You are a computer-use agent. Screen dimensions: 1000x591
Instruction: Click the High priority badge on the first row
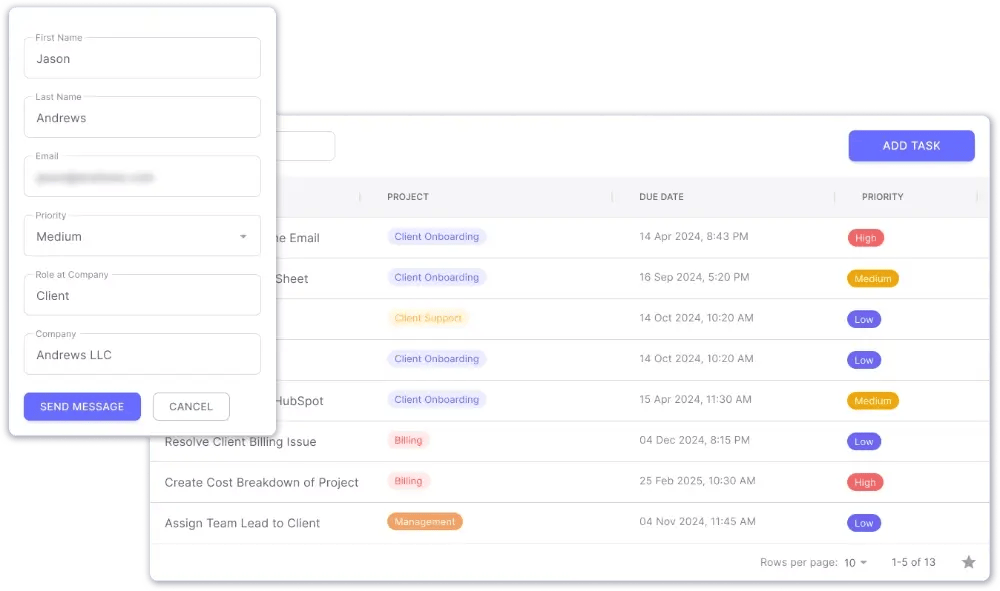click(x=865, y=238)
